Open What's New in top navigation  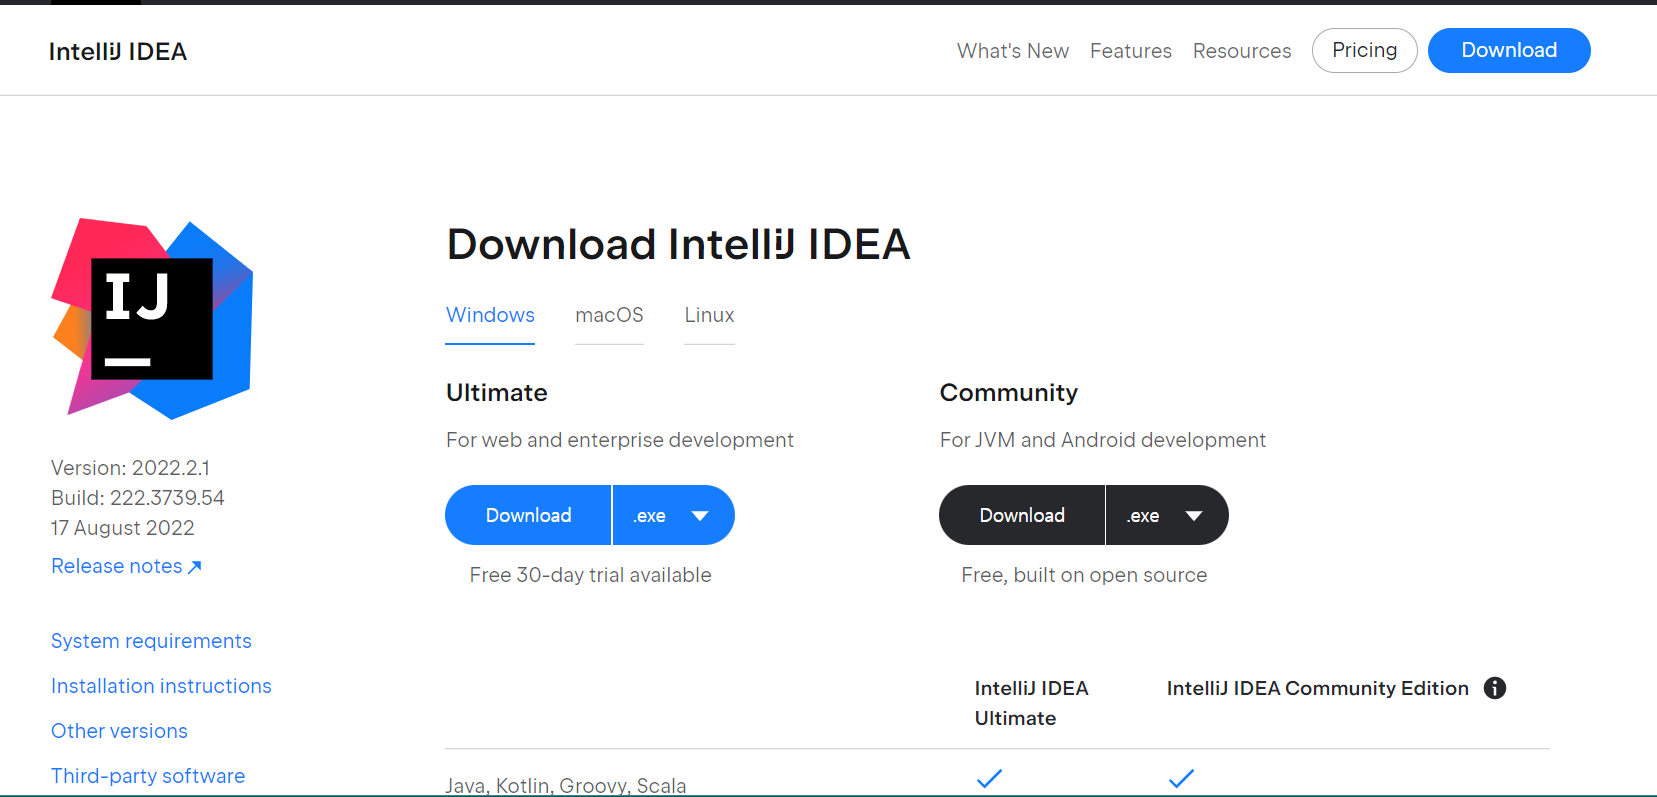[x=1013, y=51]
